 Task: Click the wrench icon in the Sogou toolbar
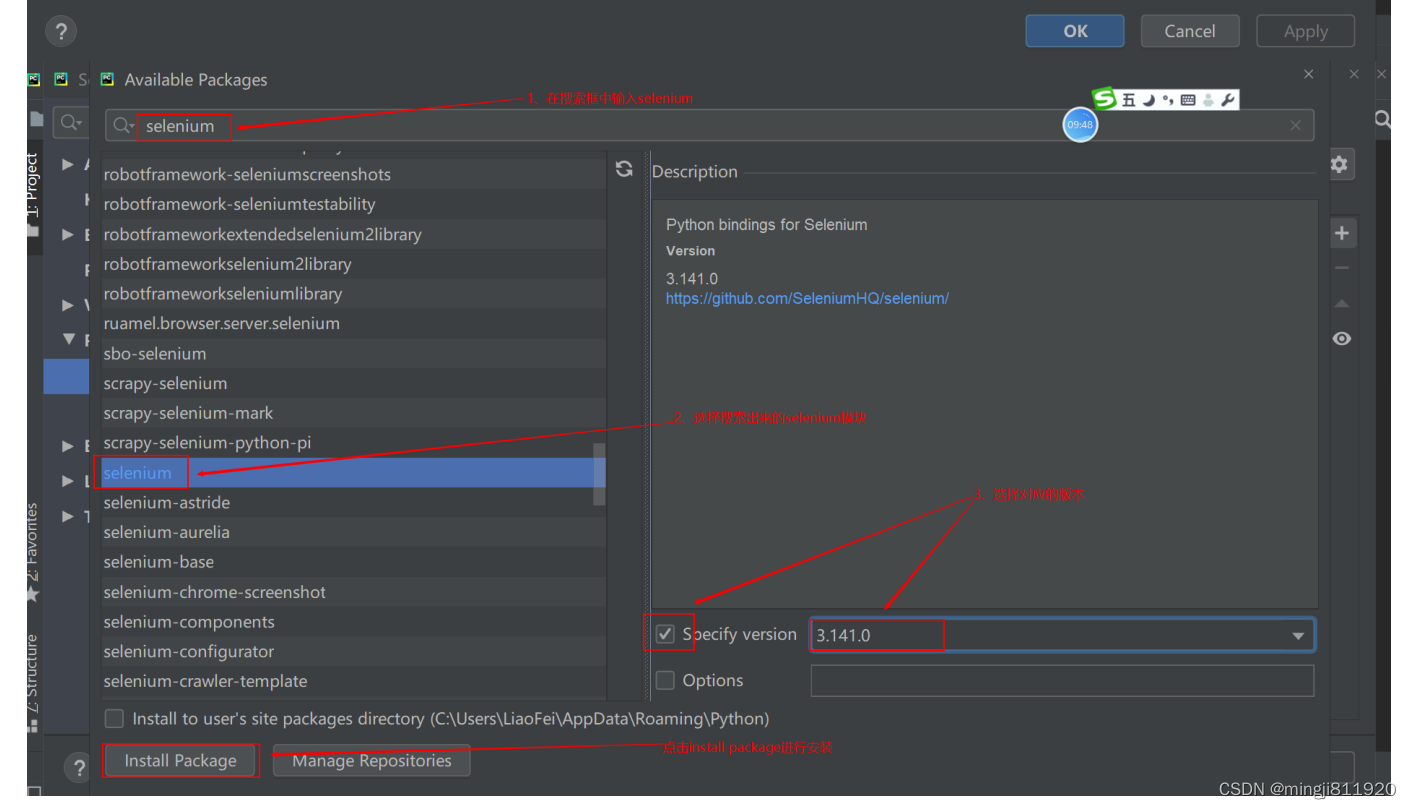pyautogui.click(x=1228, y=99)
